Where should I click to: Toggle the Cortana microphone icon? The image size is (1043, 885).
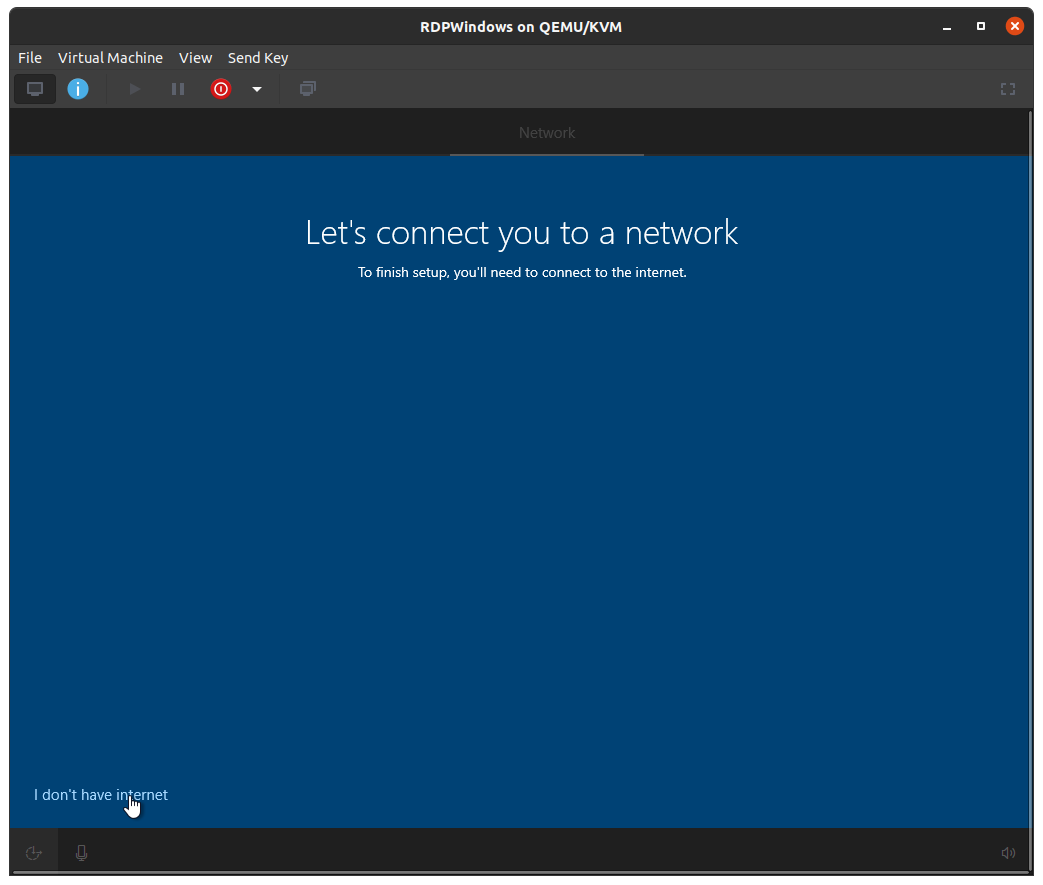pyautogui.click(x=82, y=853)
